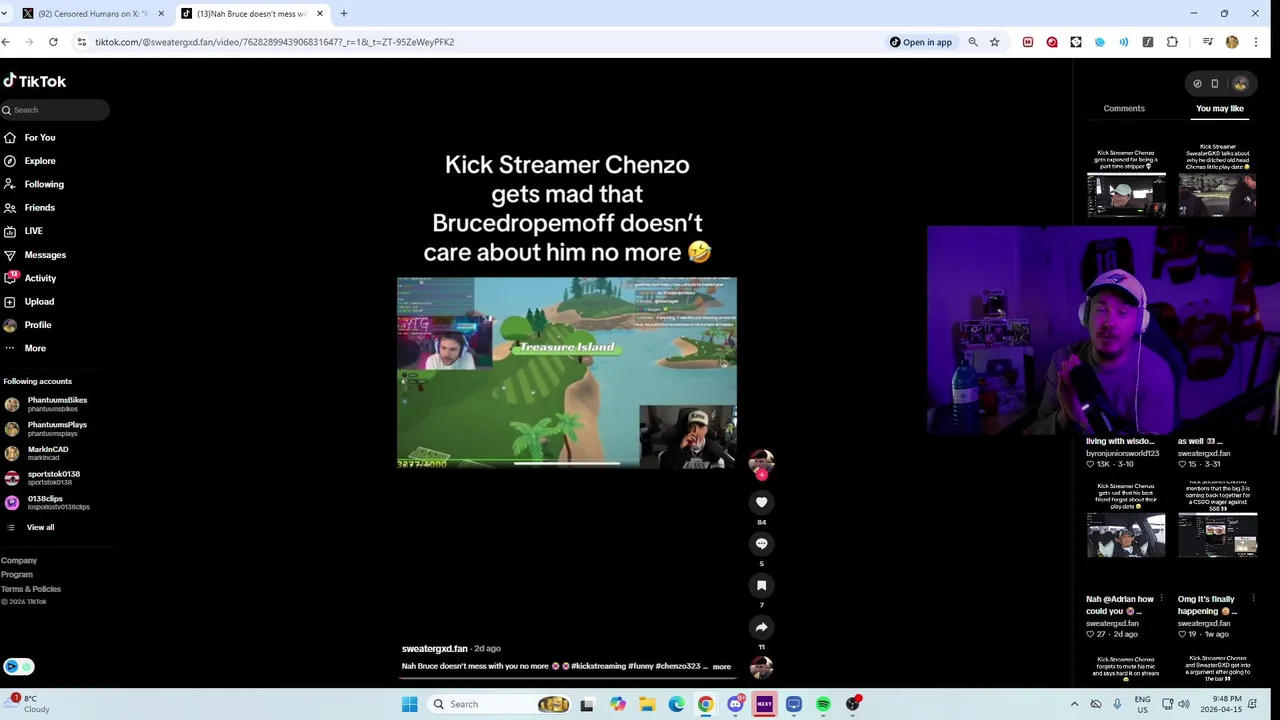This screenshot has width=1280, height=720.
Task: Open Chrome extensions puzzle icon
Action: (1172, 42)
